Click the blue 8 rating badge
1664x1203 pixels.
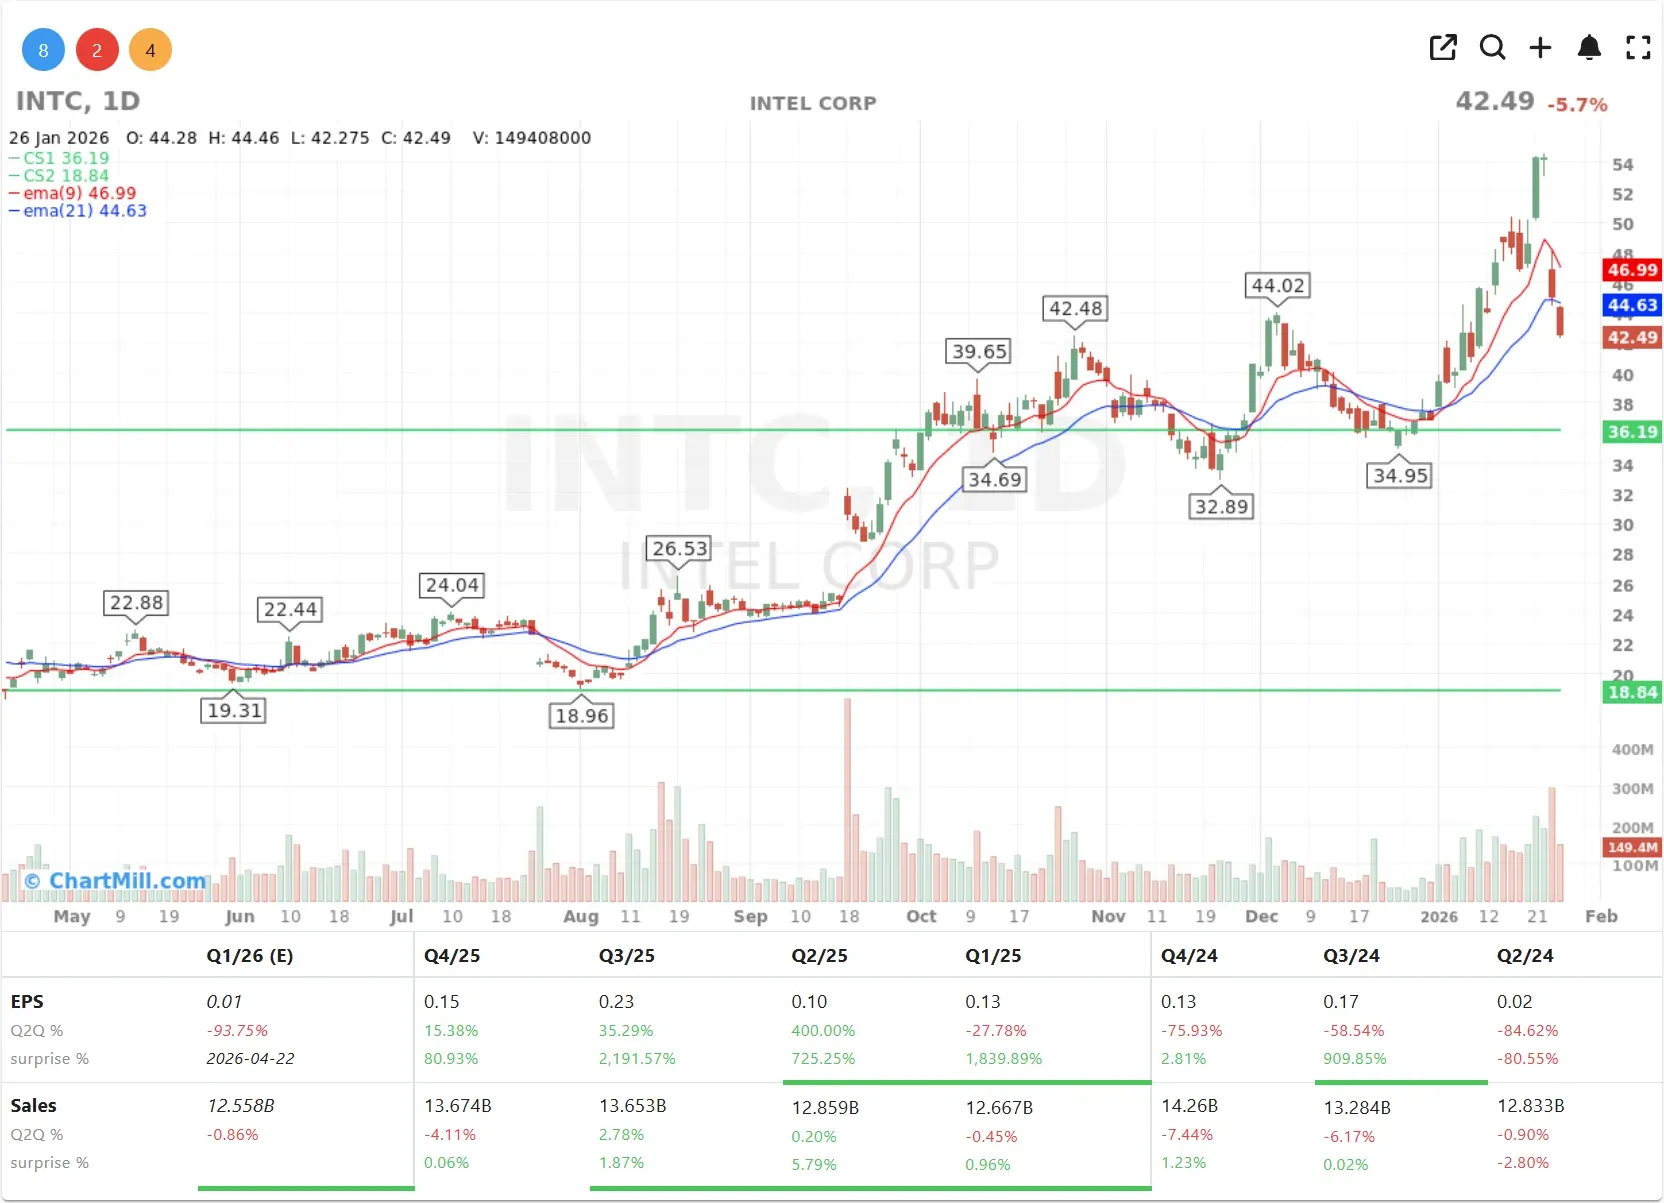point(42,49)
